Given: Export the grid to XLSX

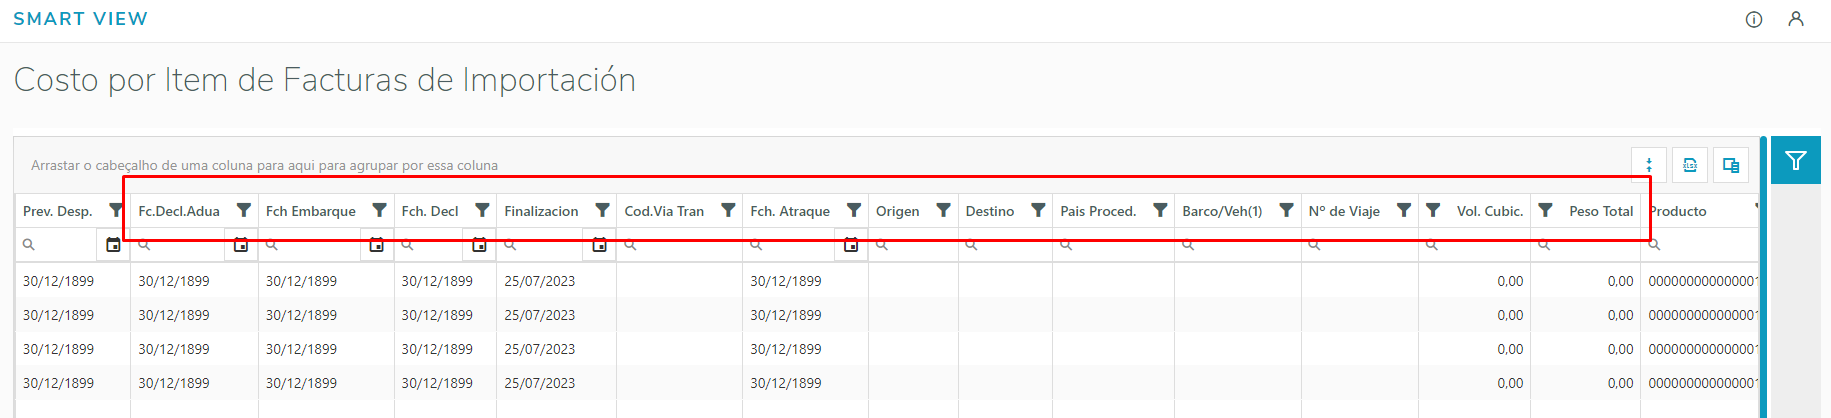Looking at the screenshot, I should click(1690, 165).
